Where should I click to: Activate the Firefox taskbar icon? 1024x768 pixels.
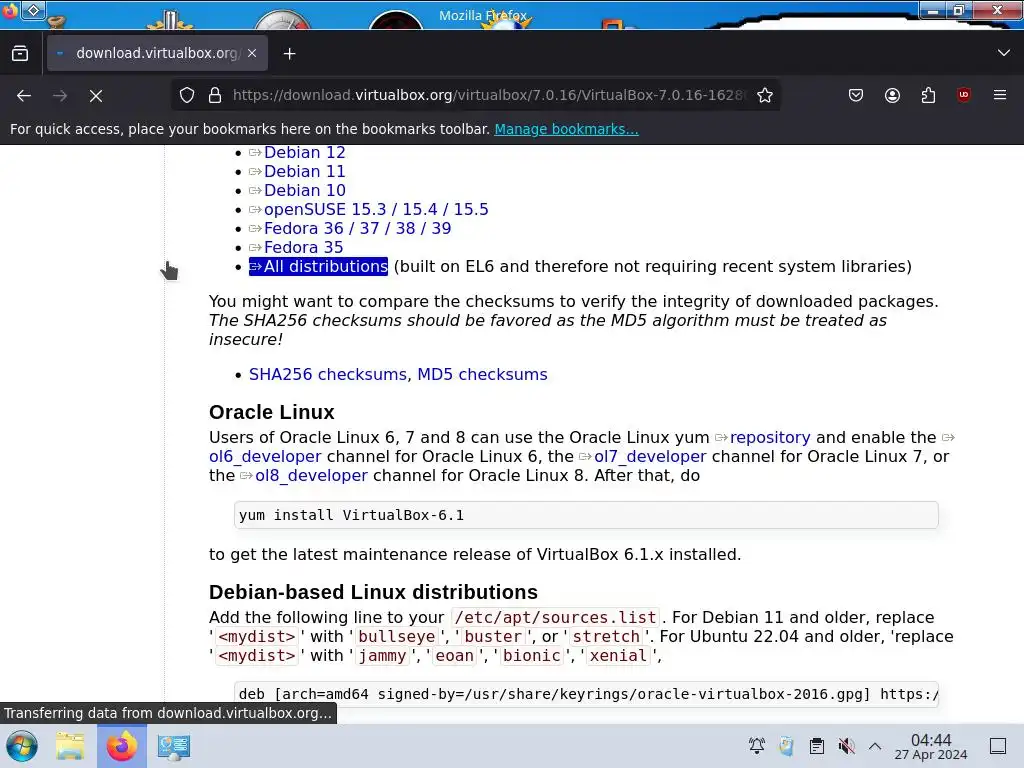point(121,746)
